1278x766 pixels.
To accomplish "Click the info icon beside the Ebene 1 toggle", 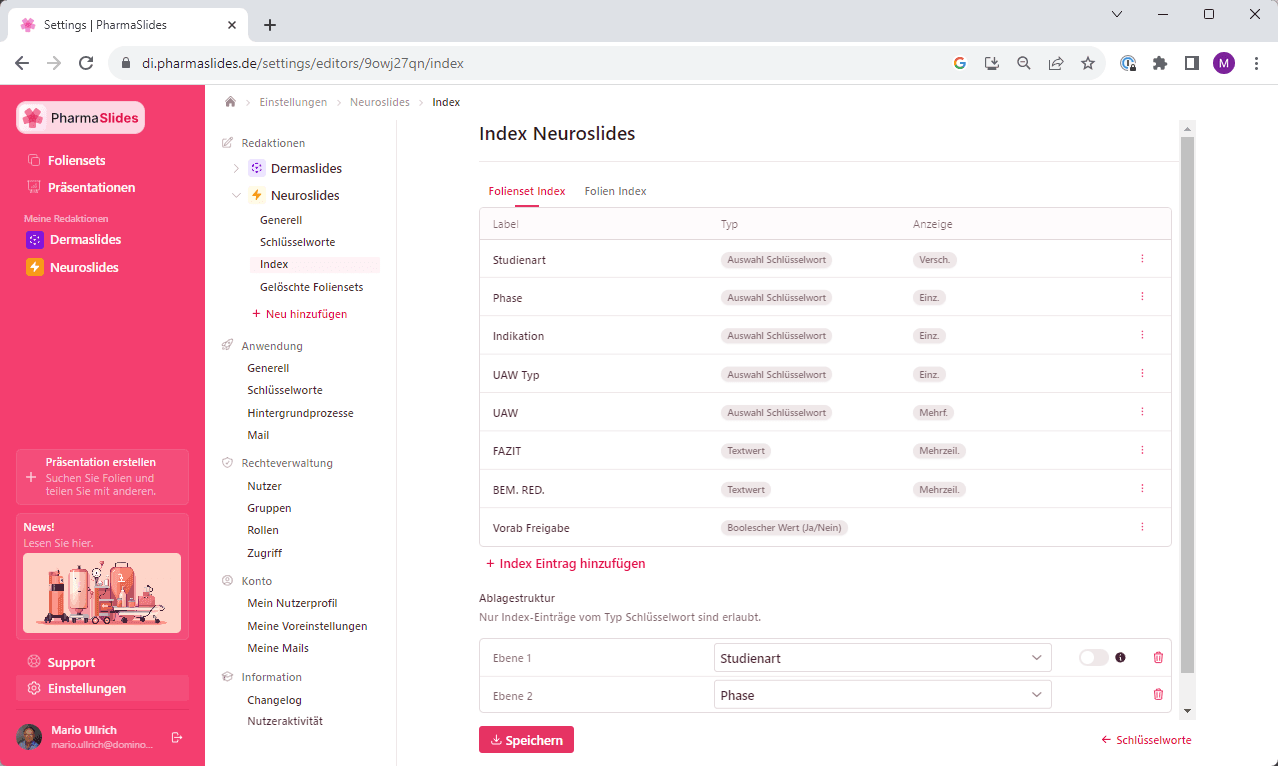I will [x=1120, y=657].
